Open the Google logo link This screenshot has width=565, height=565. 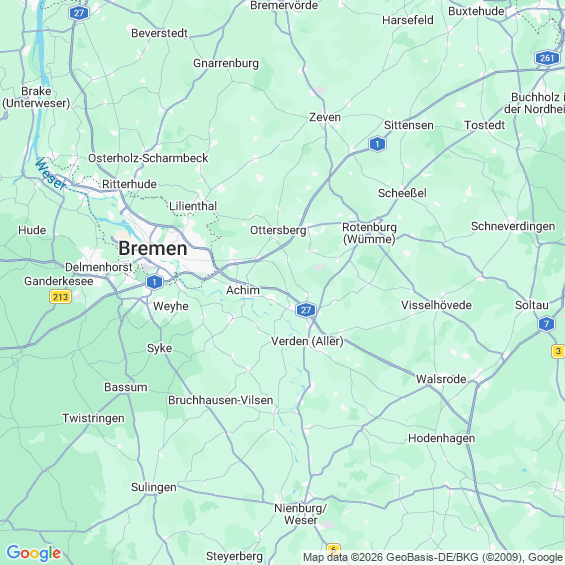coord(34,552)
